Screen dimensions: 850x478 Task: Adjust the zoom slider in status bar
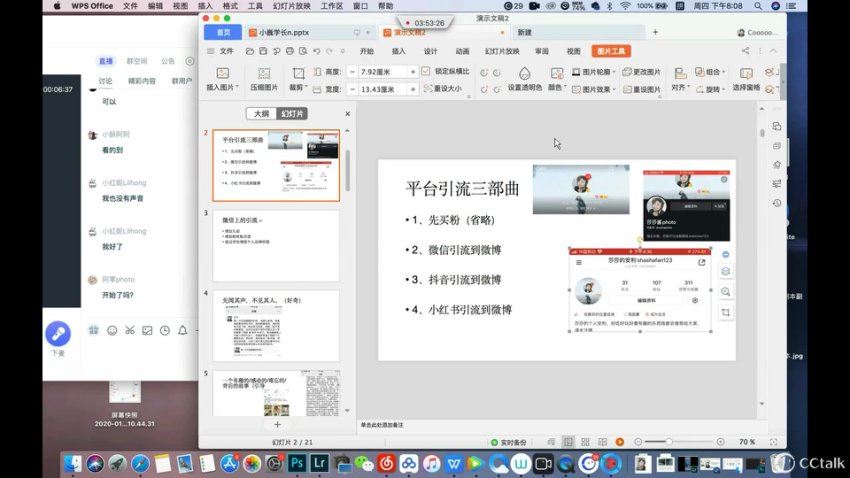669,442
